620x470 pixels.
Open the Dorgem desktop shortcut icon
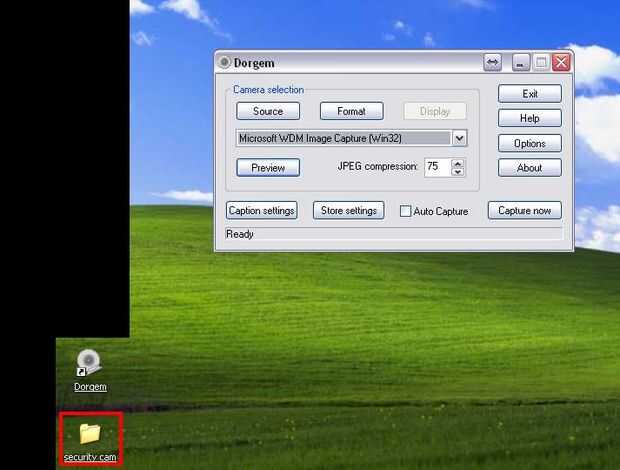tap(89, 362)
